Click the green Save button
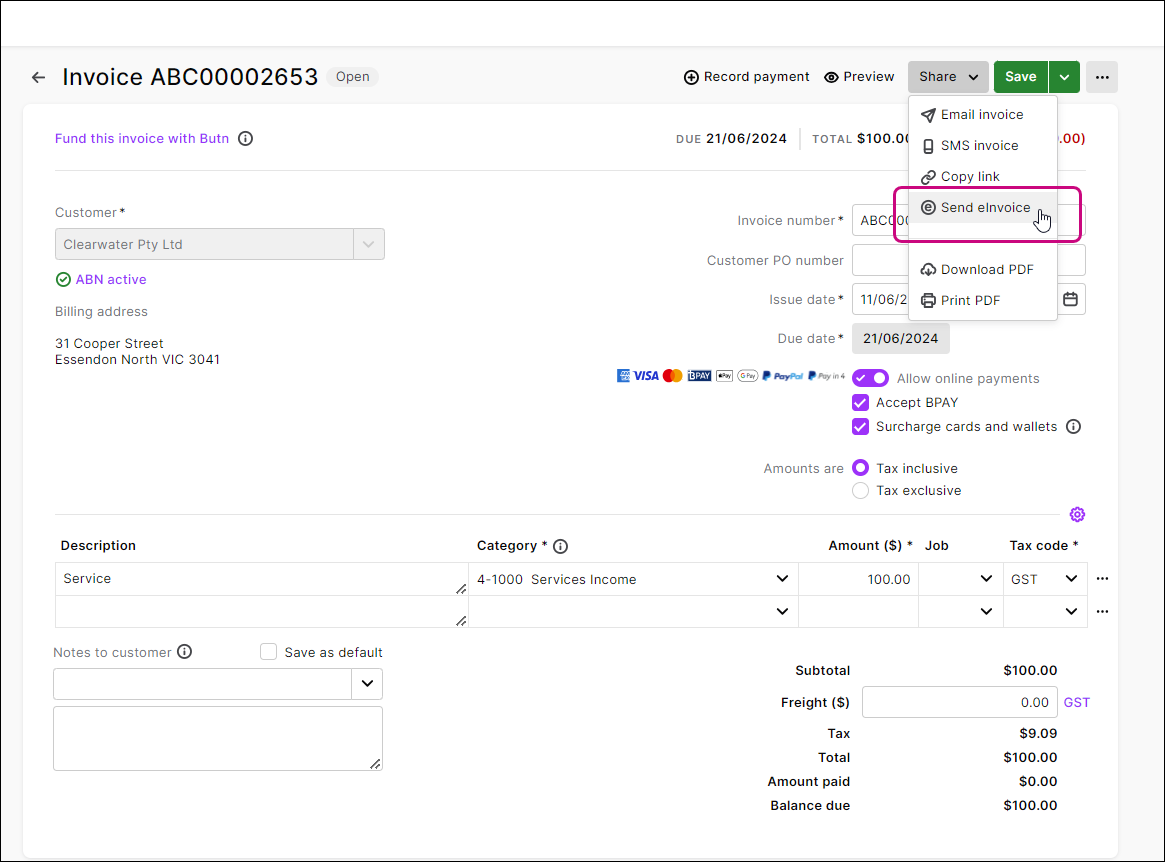1165x862 pixels. pyautogui.click(x=1020, y=77)
